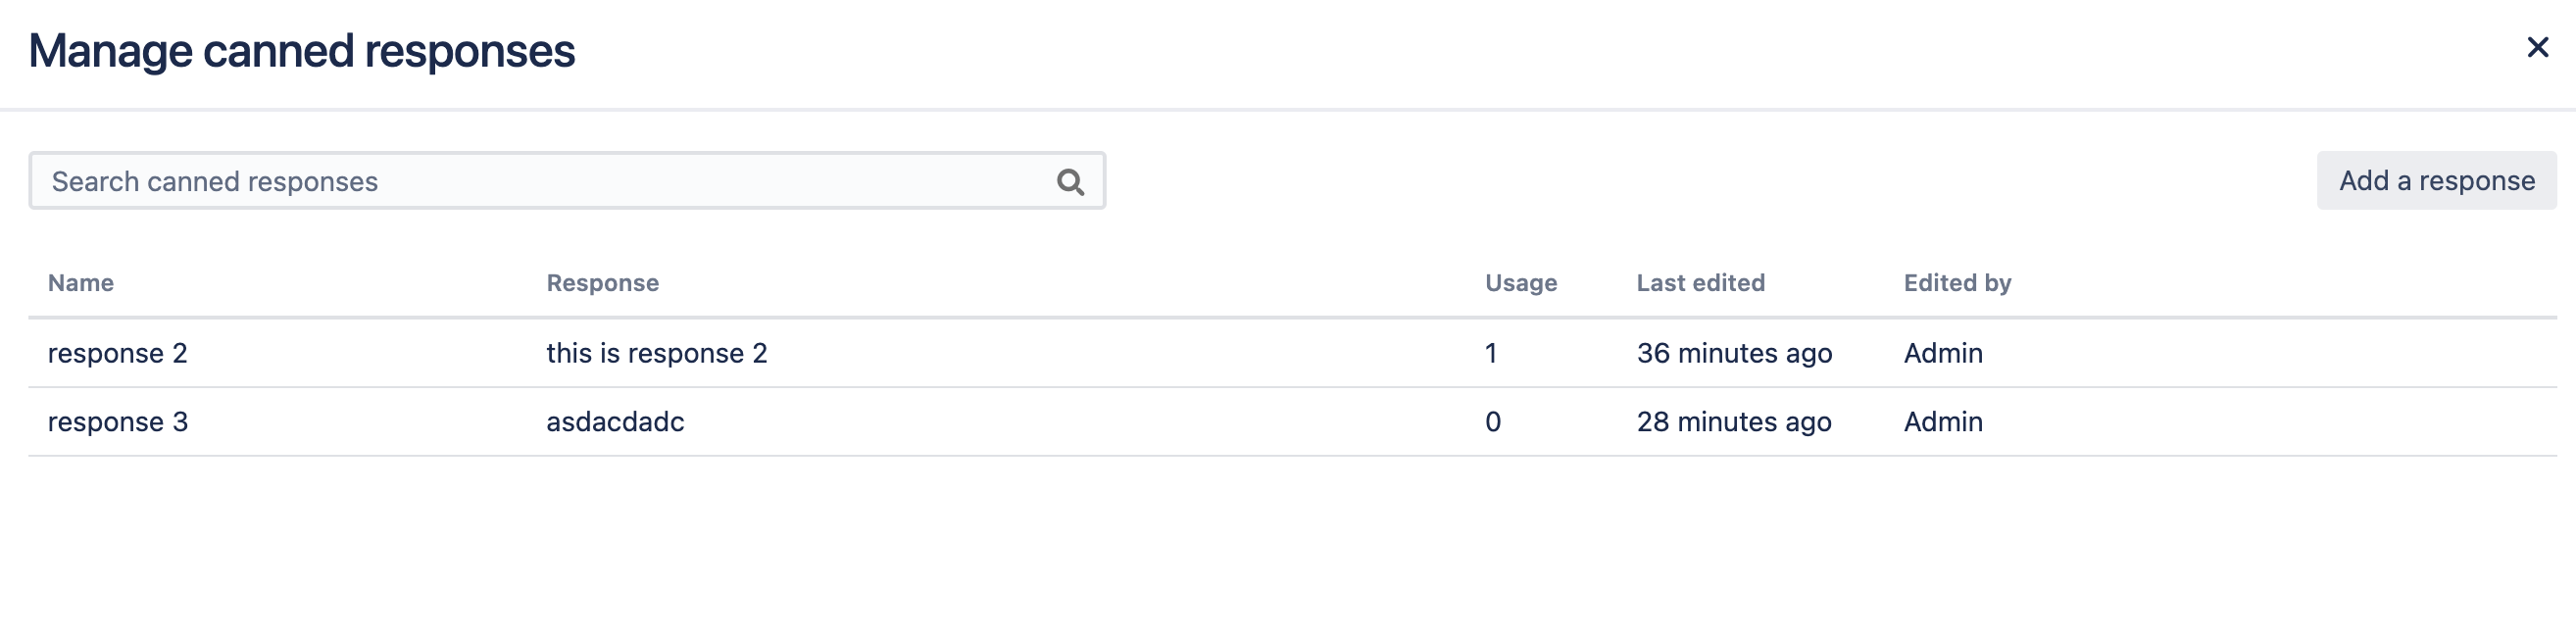Viewport: 2576px width, 641px height.
Task: Select the response 3 name cell
Action: pyautogui.click(x=117, y=422)
